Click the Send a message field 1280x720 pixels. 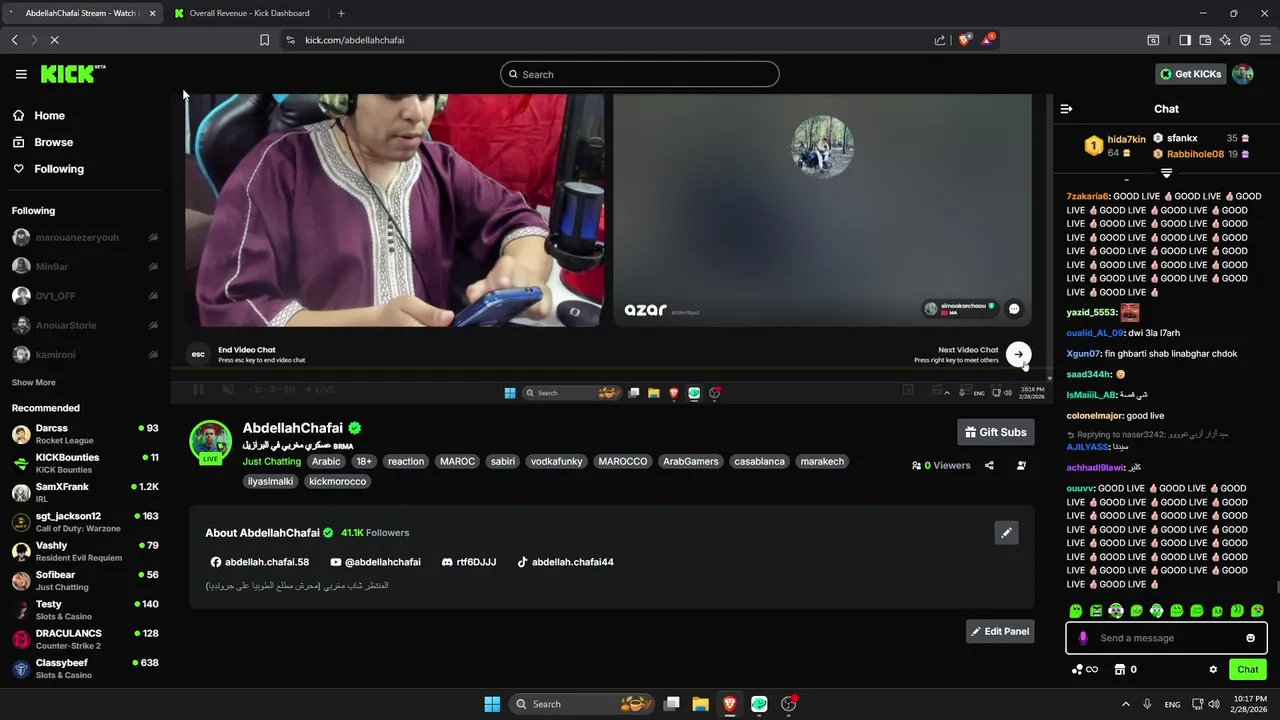[x=1166, y=638]
